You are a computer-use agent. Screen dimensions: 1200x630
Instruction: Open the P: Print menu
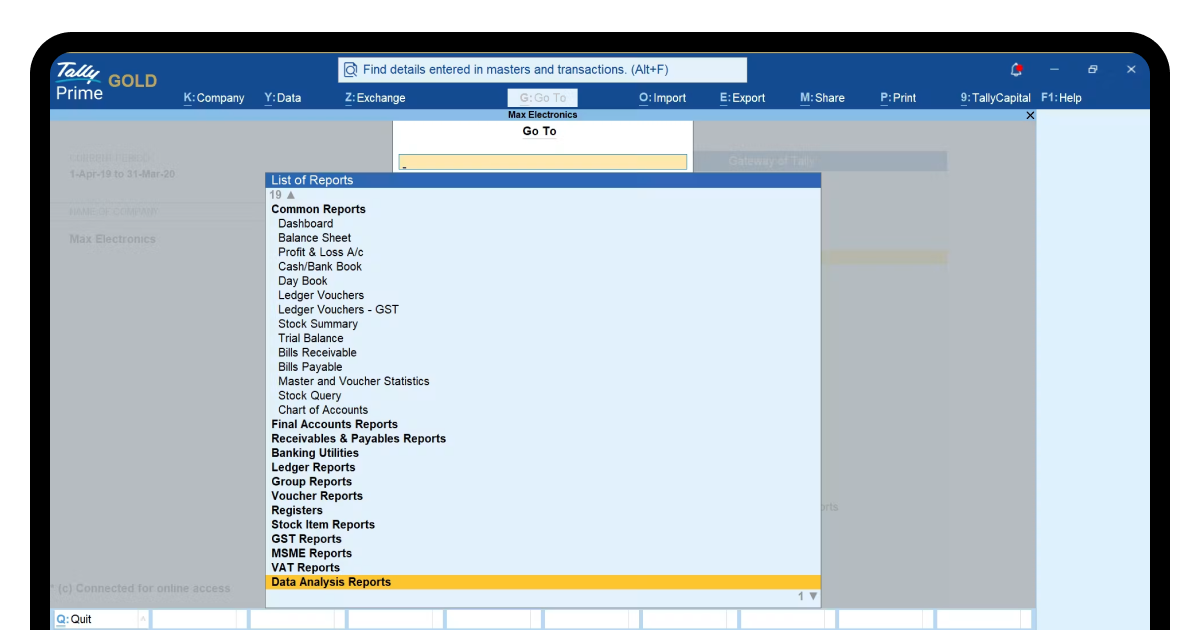point(898,98)
